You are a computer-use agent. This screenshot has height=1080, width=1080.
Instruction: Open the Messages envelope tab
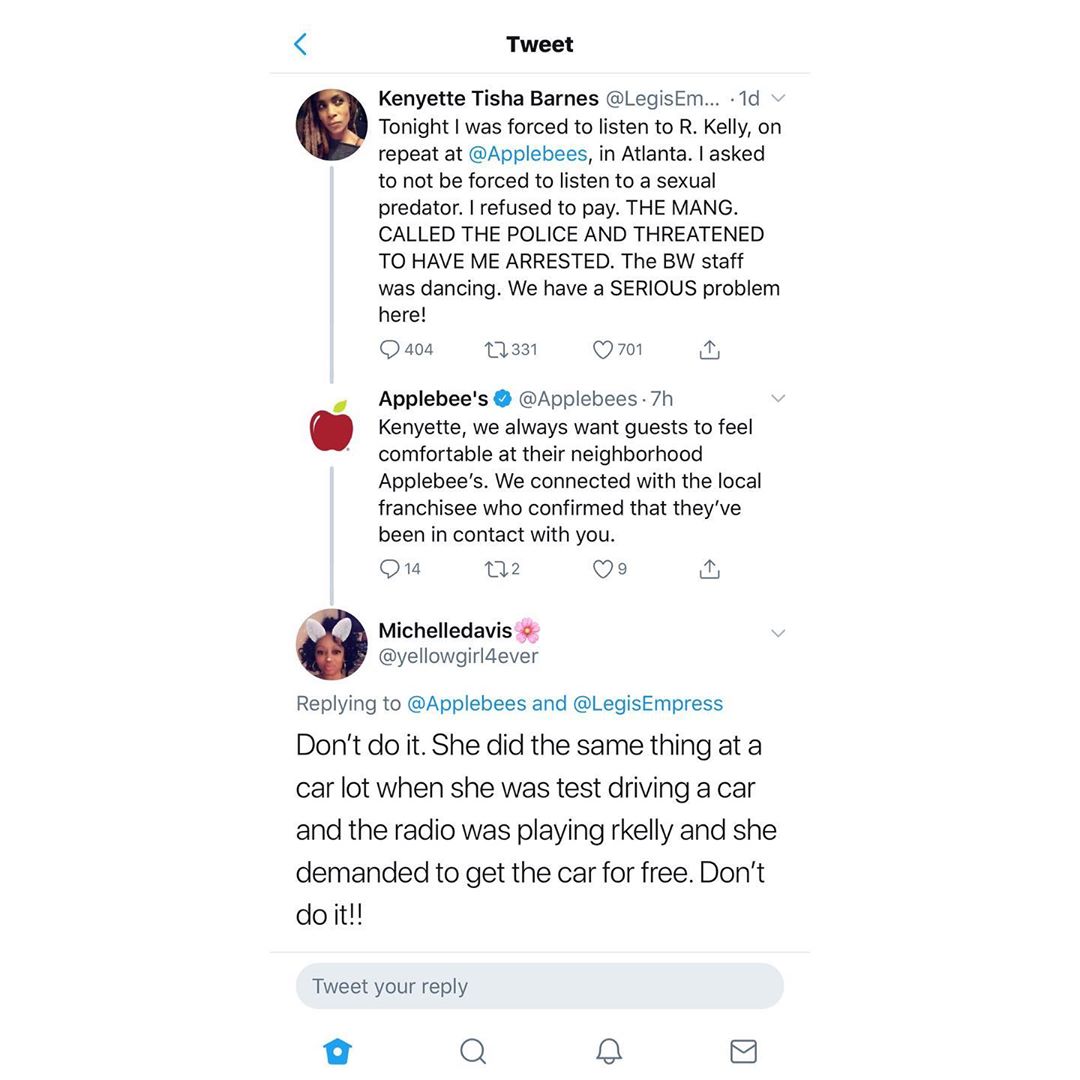(x=743, y=1051)
